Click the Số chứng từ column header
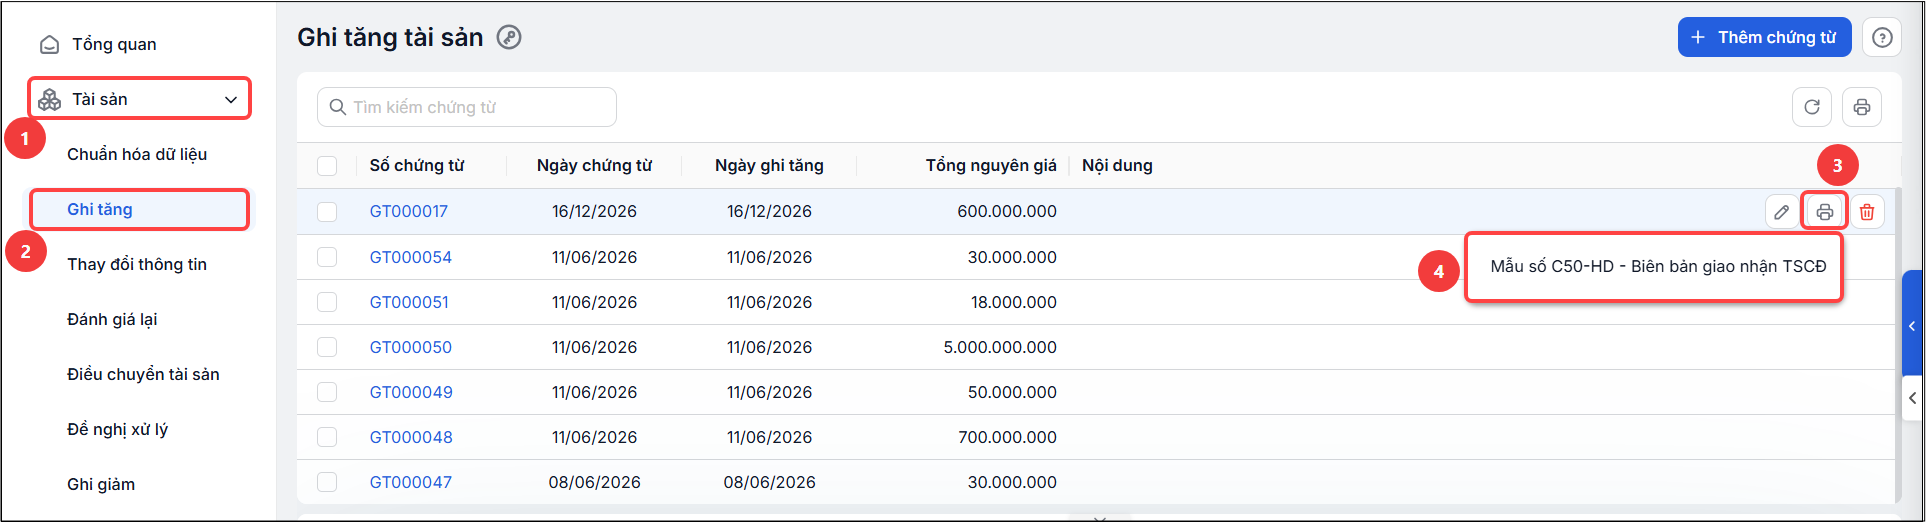 click(417, 165)
